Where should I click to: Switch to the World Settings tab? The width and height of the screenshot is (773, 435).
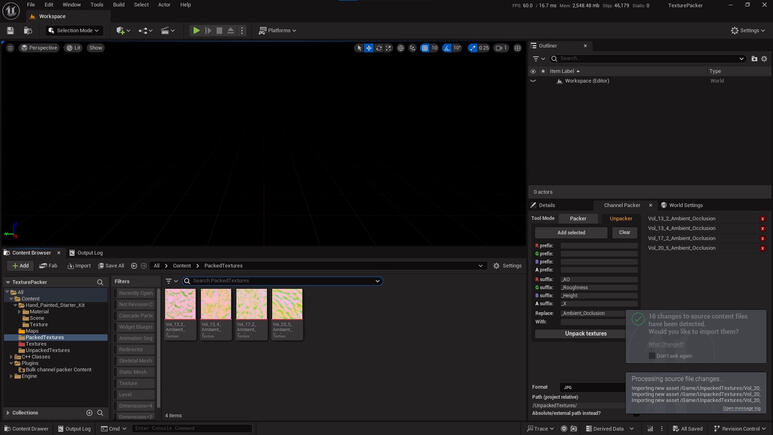pyautogui.click(x=682, y=205)
